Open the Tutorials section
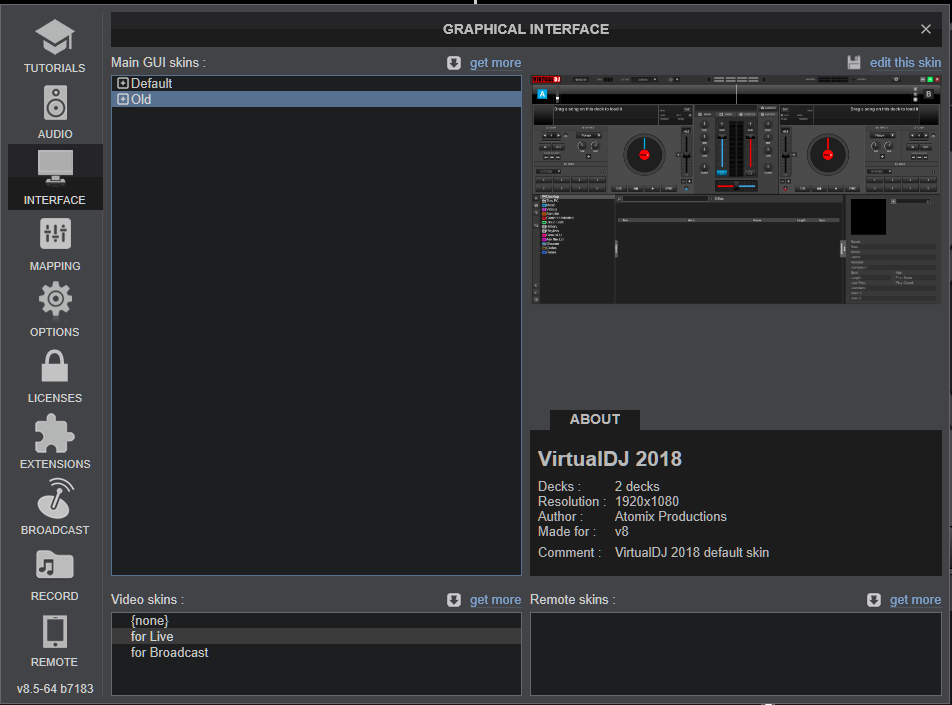Screen dimensions: 952x705 tap(55, 46)
